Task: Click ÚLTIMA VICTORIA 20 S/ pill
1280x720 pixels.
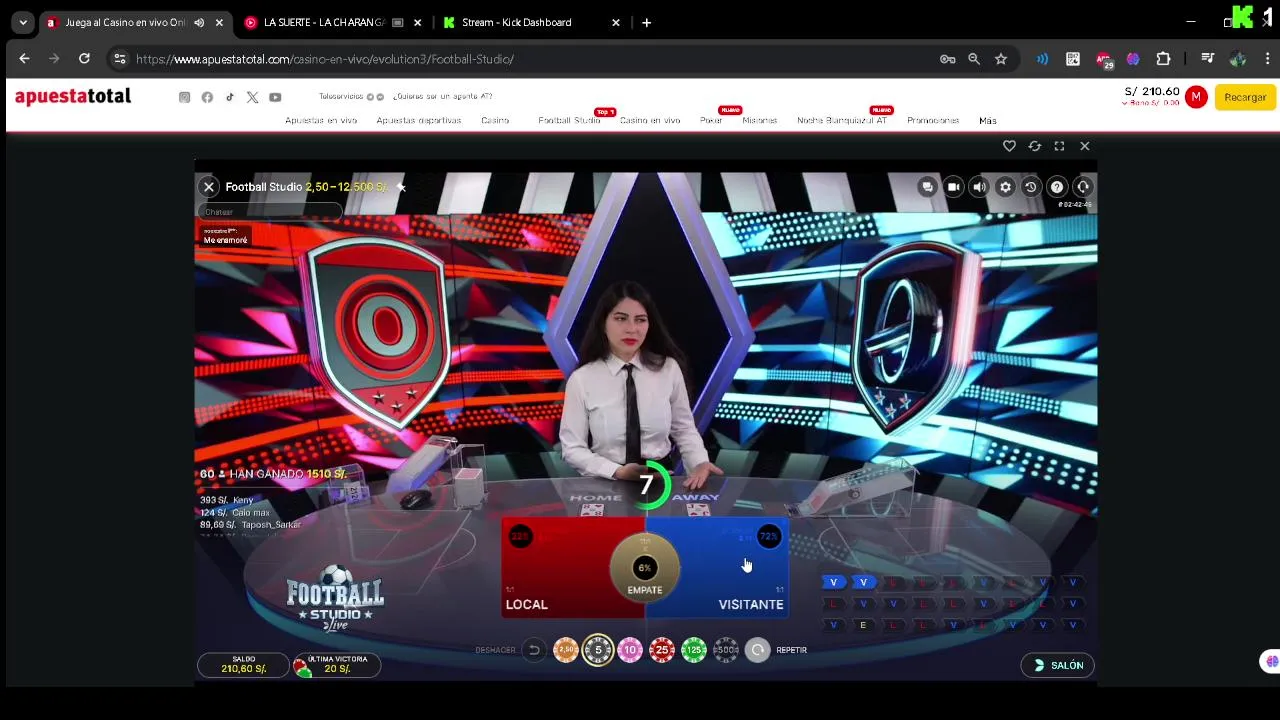Action: pyautogui.click(x=336, y=665)
